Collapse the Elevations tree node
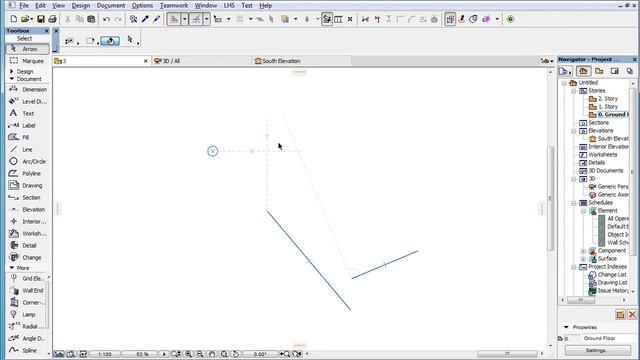The width and height of the screenshot is (640, 360). click(573, 131)
